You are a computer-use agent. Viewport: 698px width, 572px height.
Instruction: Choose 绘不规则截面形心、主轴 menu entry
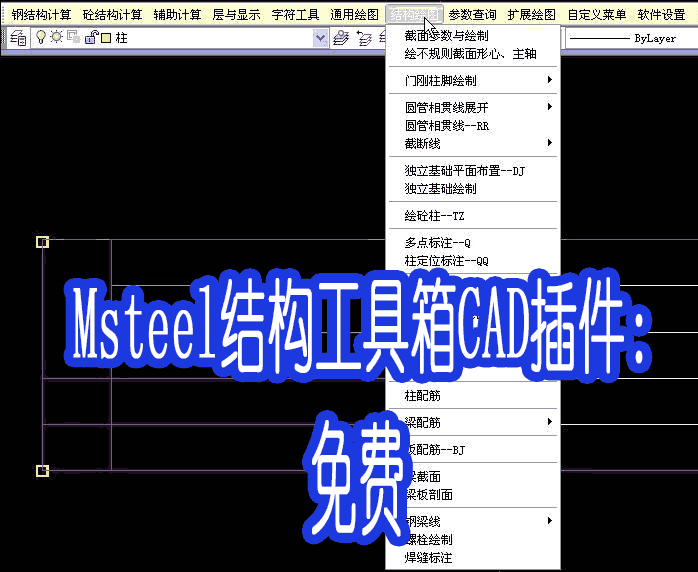473,54
